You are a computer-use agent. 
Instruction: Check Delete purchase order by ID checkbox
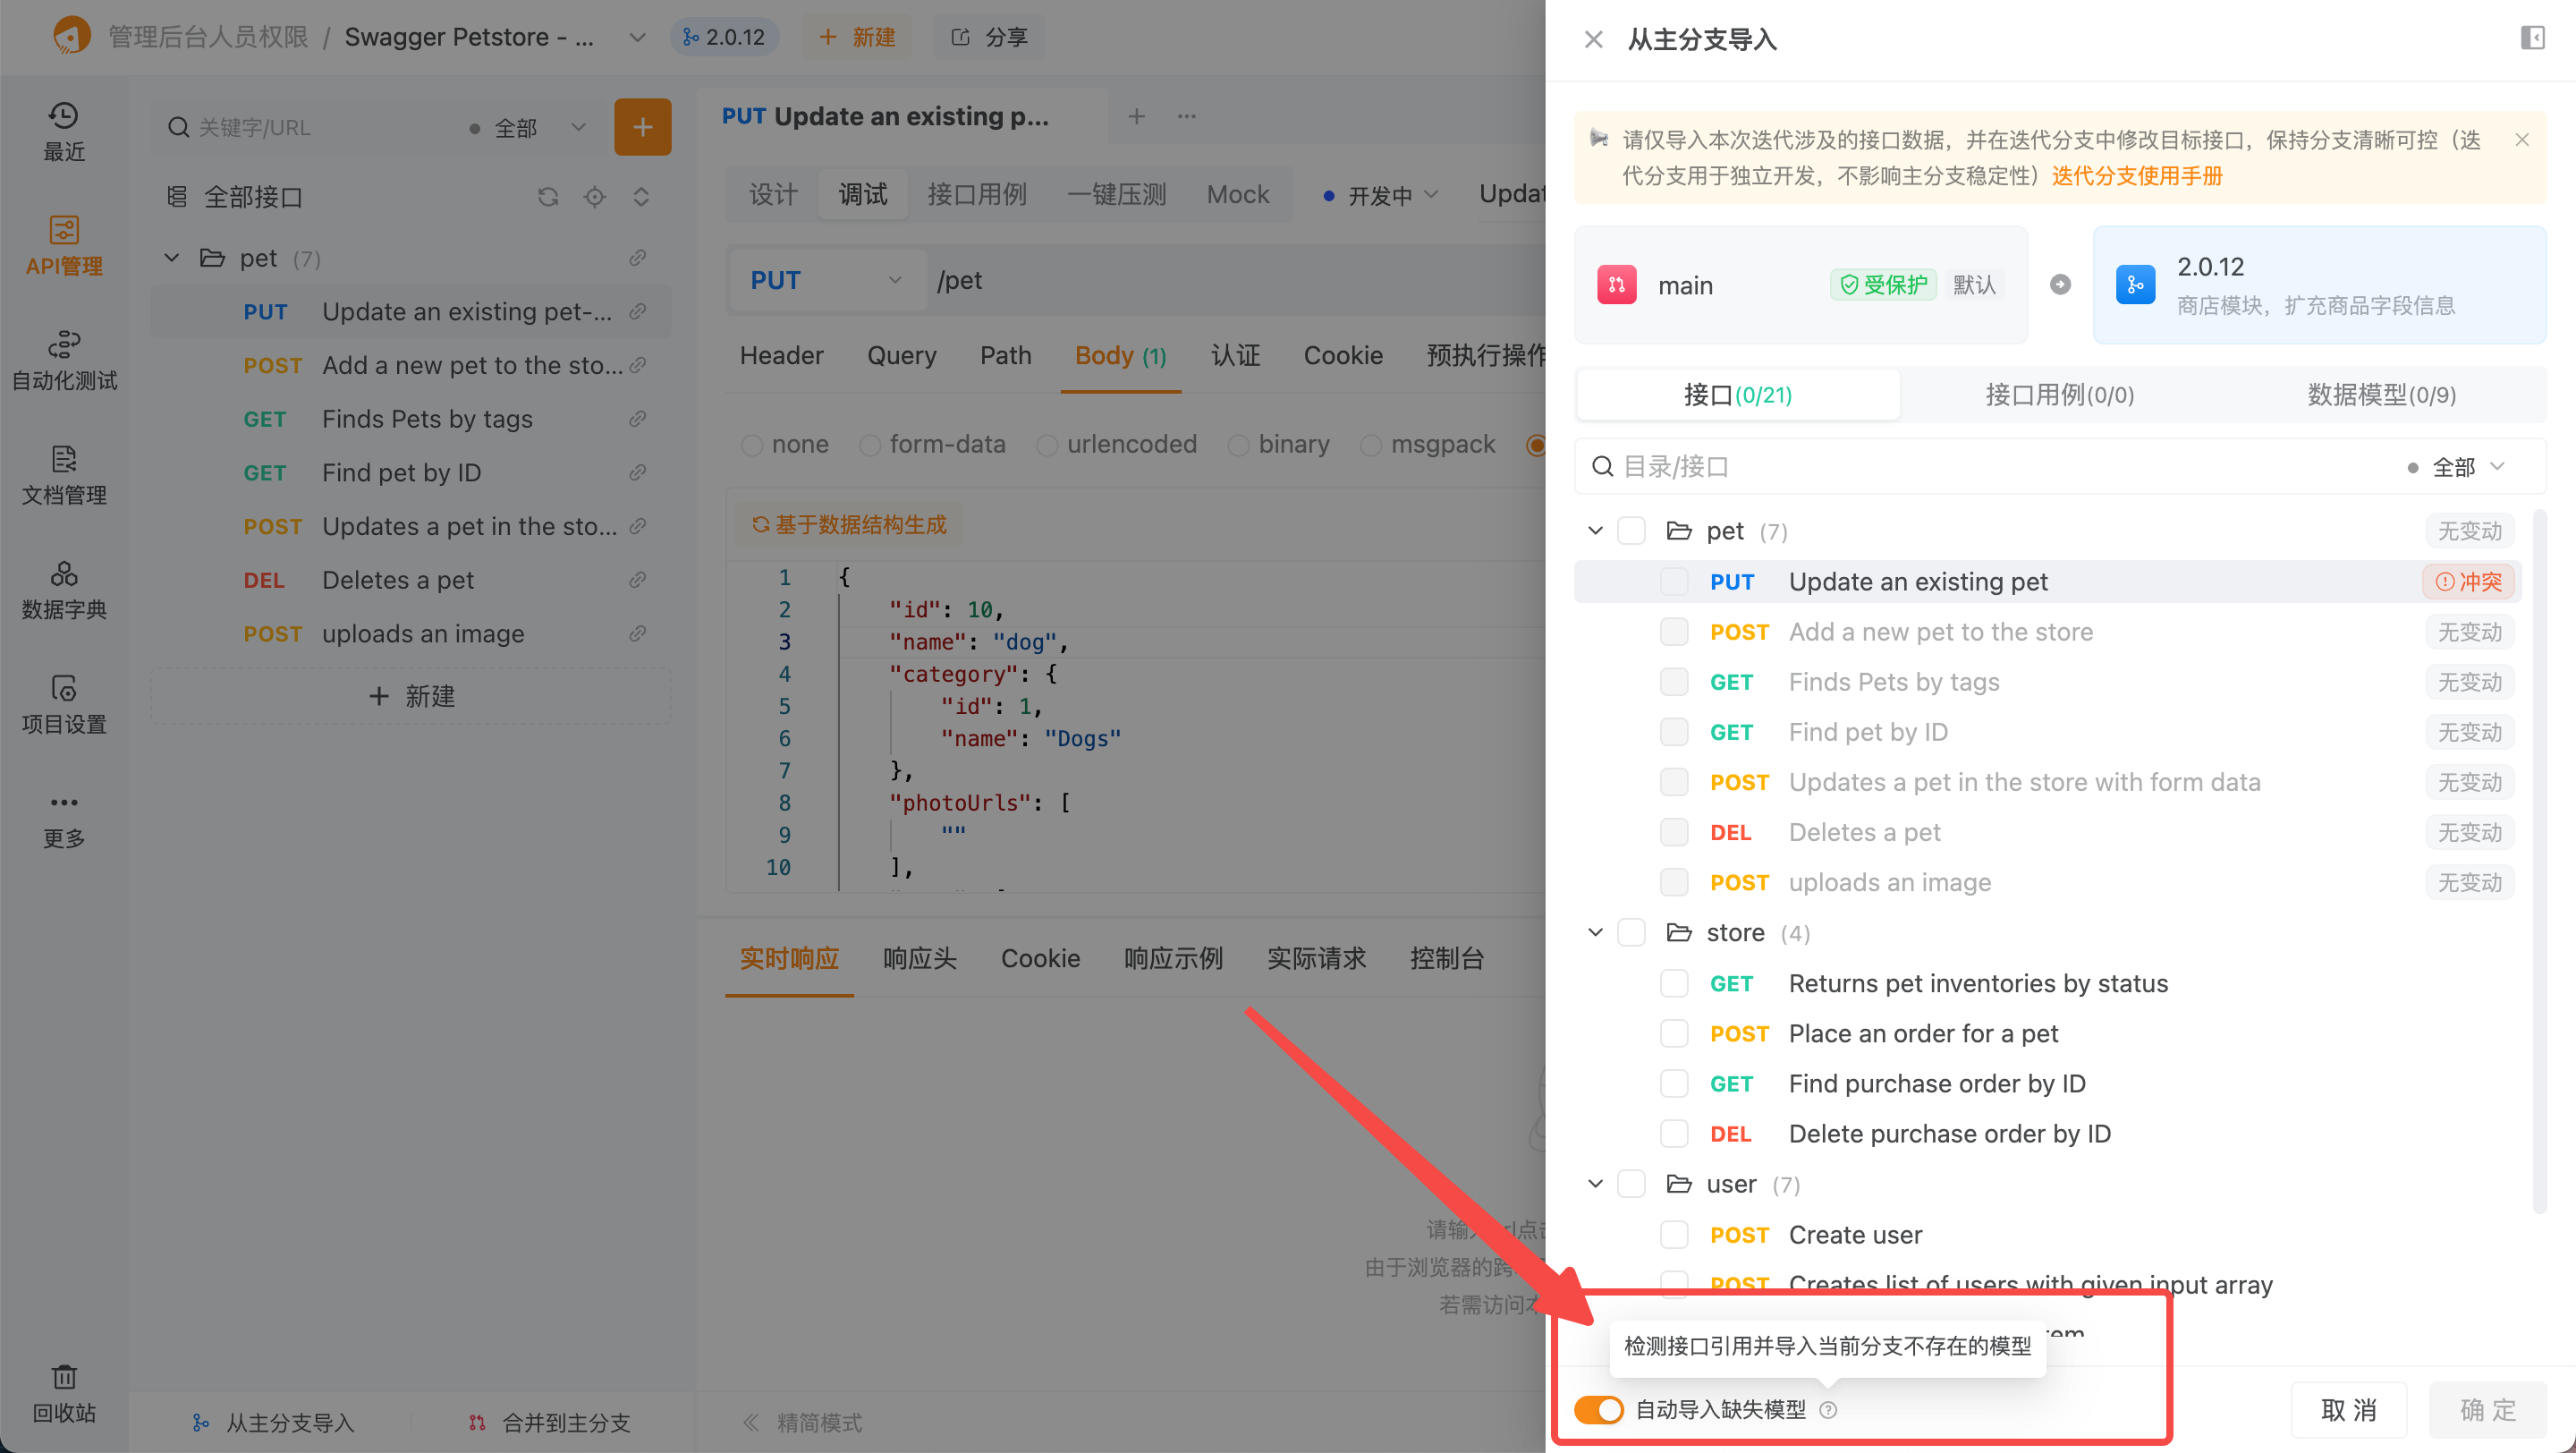tap(1674, 1134)
